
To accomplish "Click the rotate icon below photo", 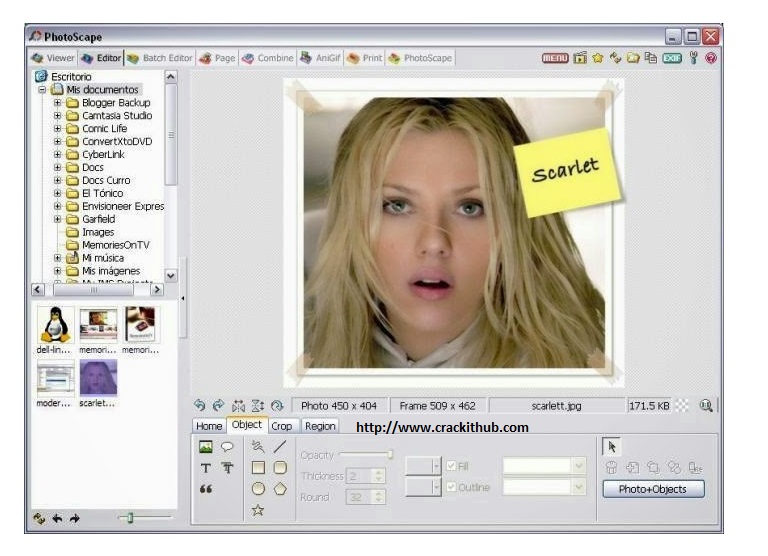I will (x=277, y=406).
